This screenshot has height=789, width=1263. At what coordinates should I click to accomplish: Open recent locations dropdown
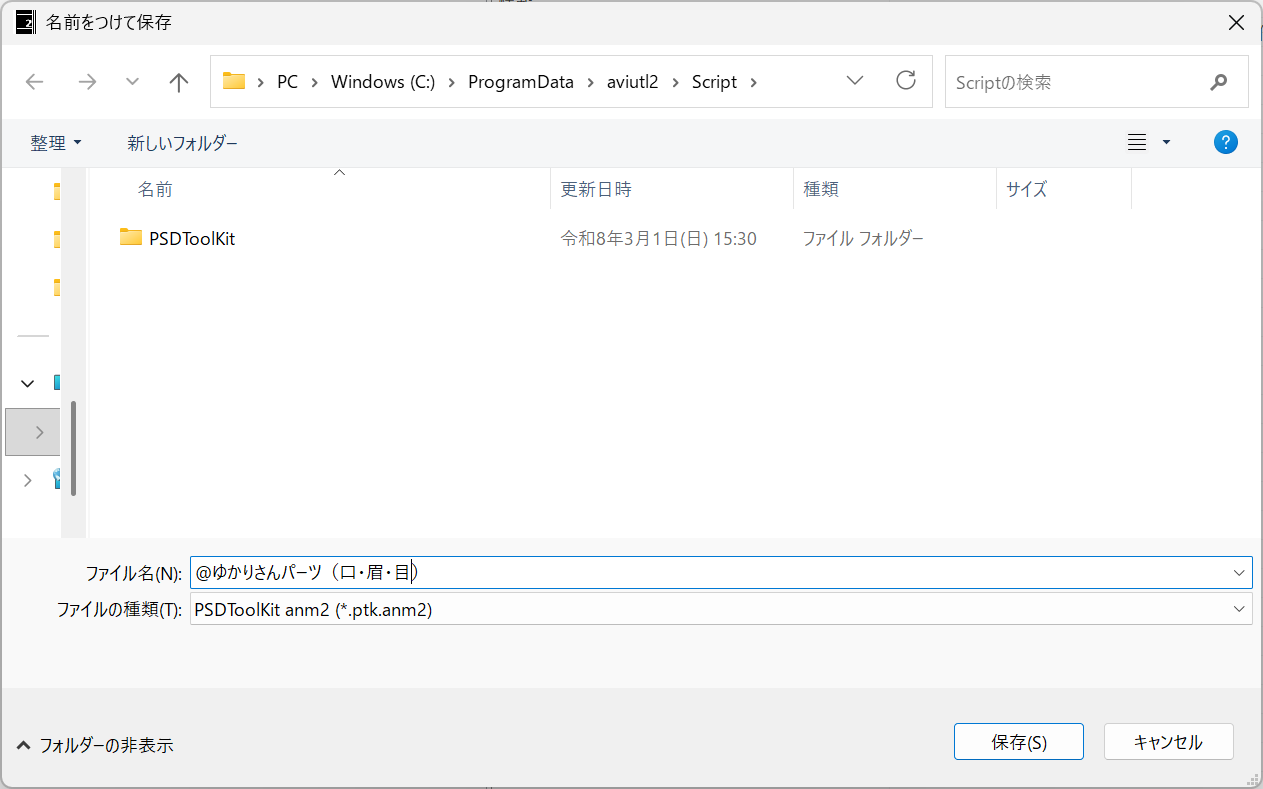[x=132, y=82]
